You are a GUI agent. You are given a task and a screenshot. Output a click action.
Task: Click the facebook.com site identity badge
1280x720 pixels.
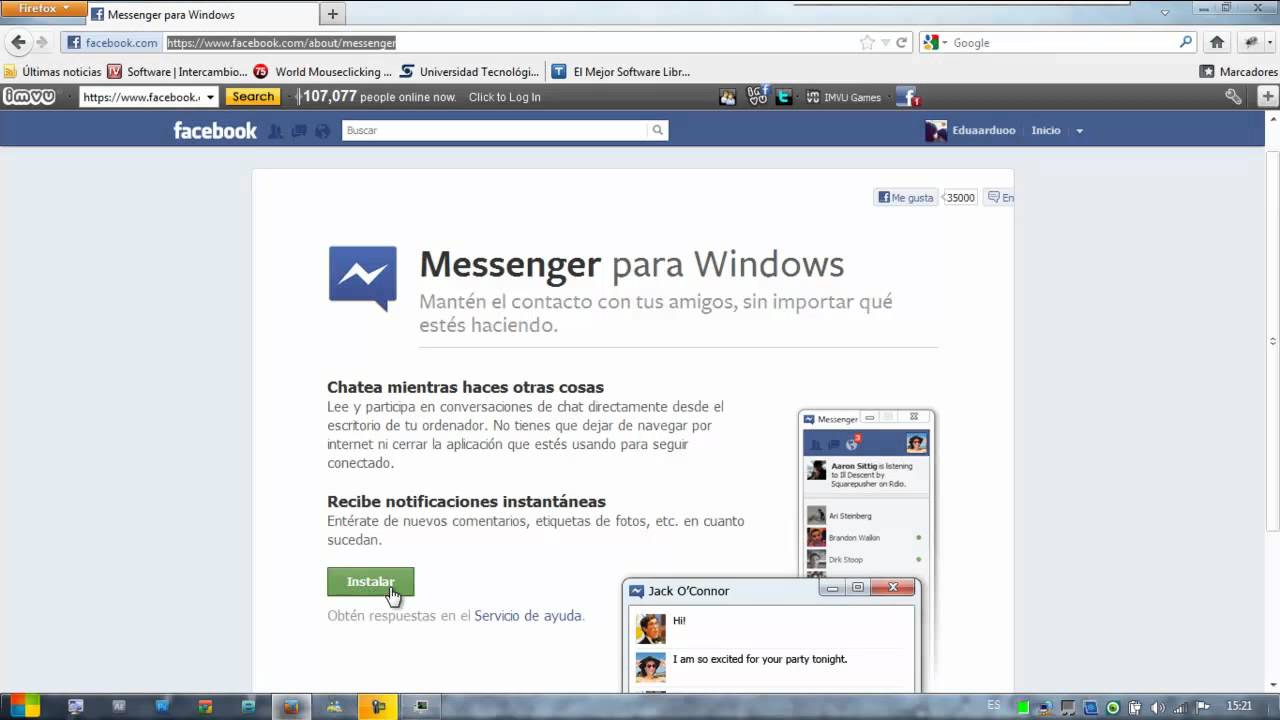click(x=112, y=43)
